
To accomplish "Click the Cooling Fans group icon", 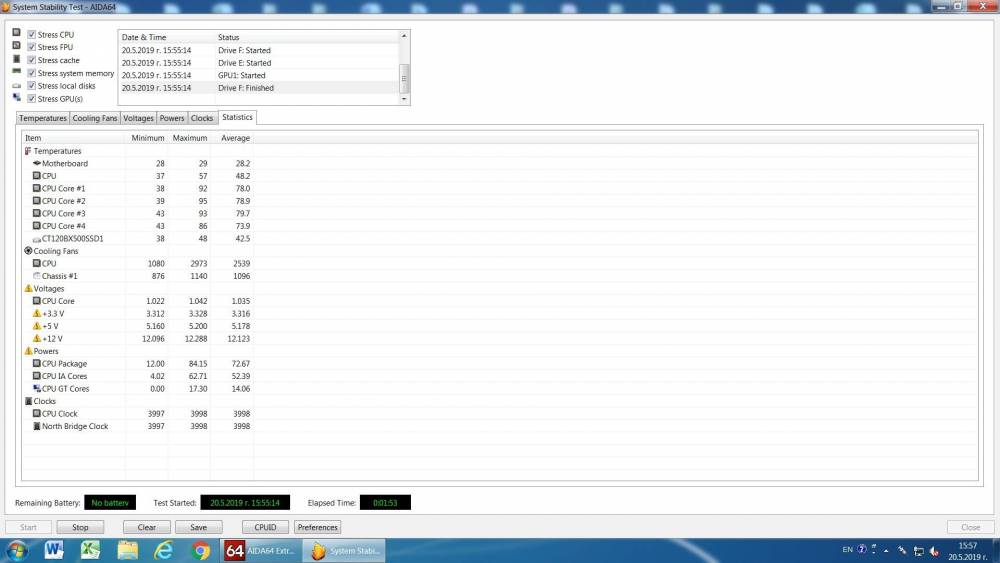I will (x=28, y=251).
